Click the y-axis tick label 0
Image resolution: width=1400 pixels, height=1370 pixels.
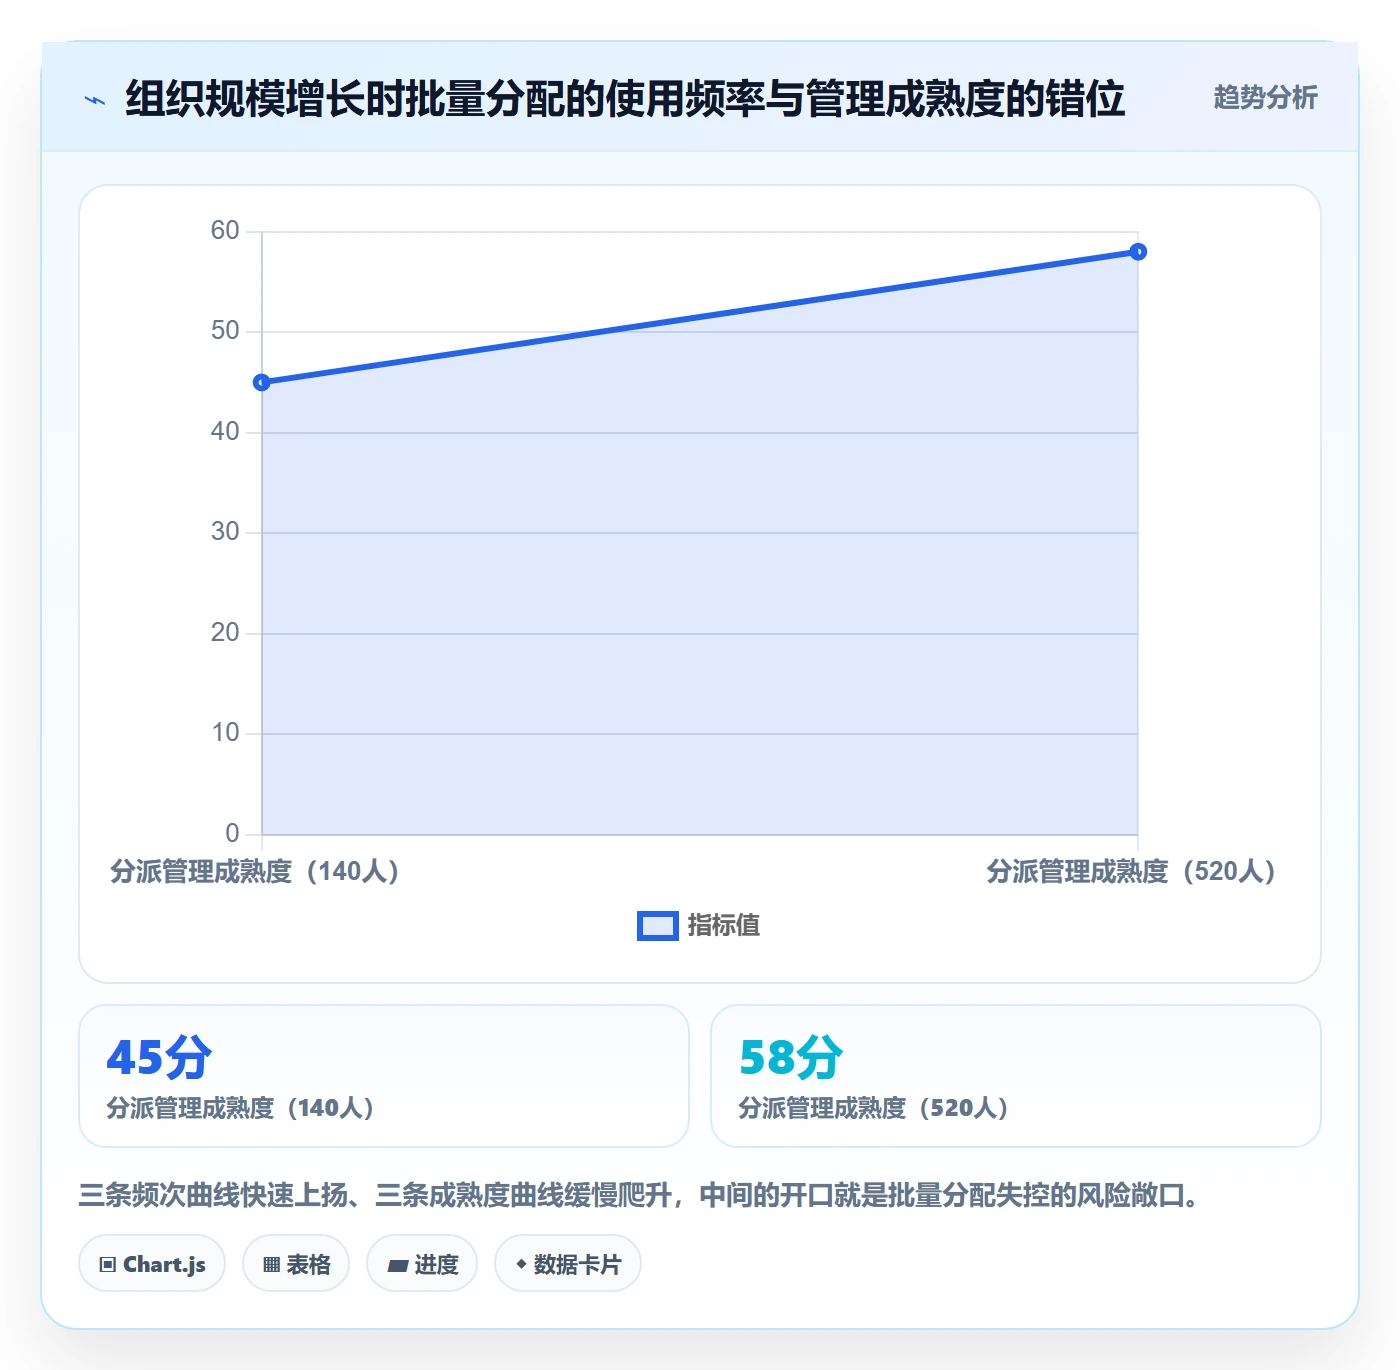pos(232,833)
